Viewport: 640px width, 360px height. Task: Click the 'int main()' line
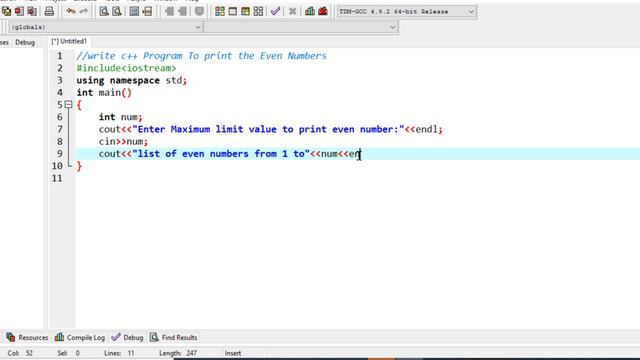point(104,93)
